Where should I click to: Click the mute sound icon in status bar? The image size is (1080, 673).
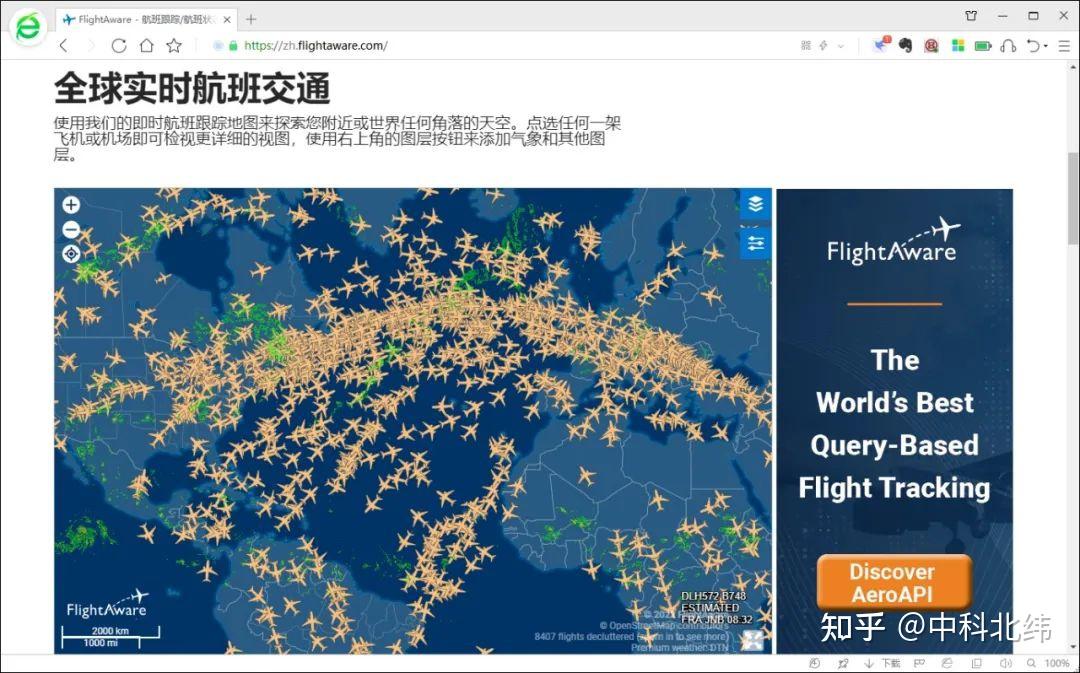pos(1006,663)
